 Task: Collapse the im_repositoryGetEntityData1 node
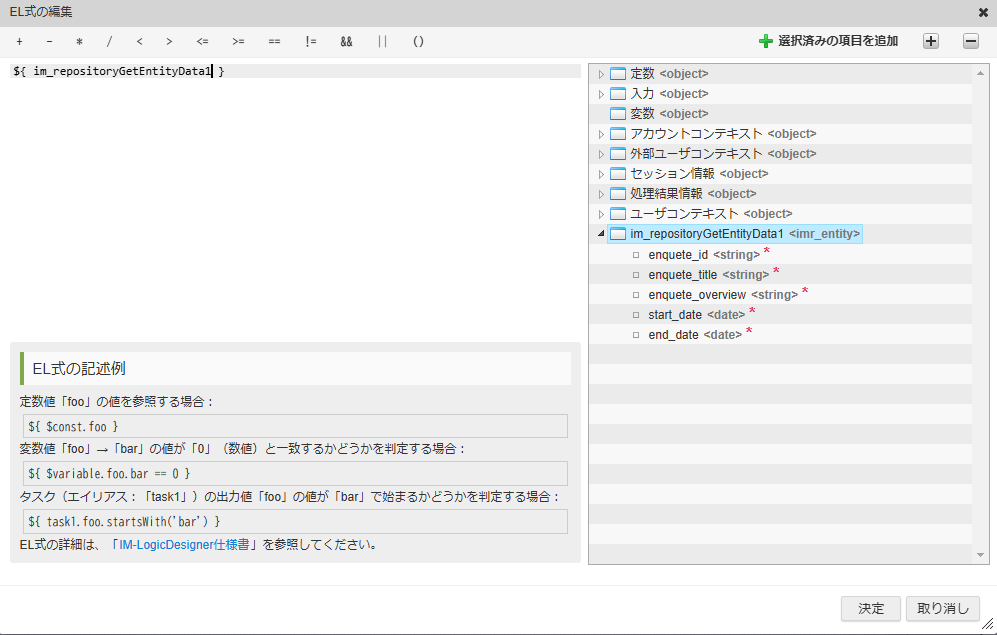point(601,234)
